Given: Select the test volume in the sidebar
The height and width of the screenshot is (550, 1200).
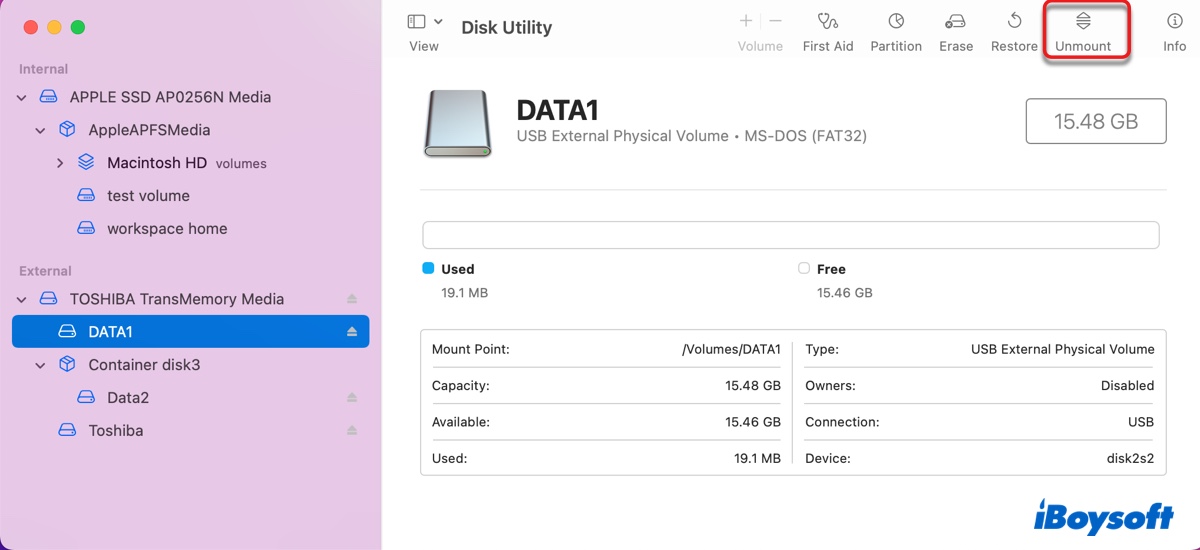Looking at the screenshot, I should (148, 196).
